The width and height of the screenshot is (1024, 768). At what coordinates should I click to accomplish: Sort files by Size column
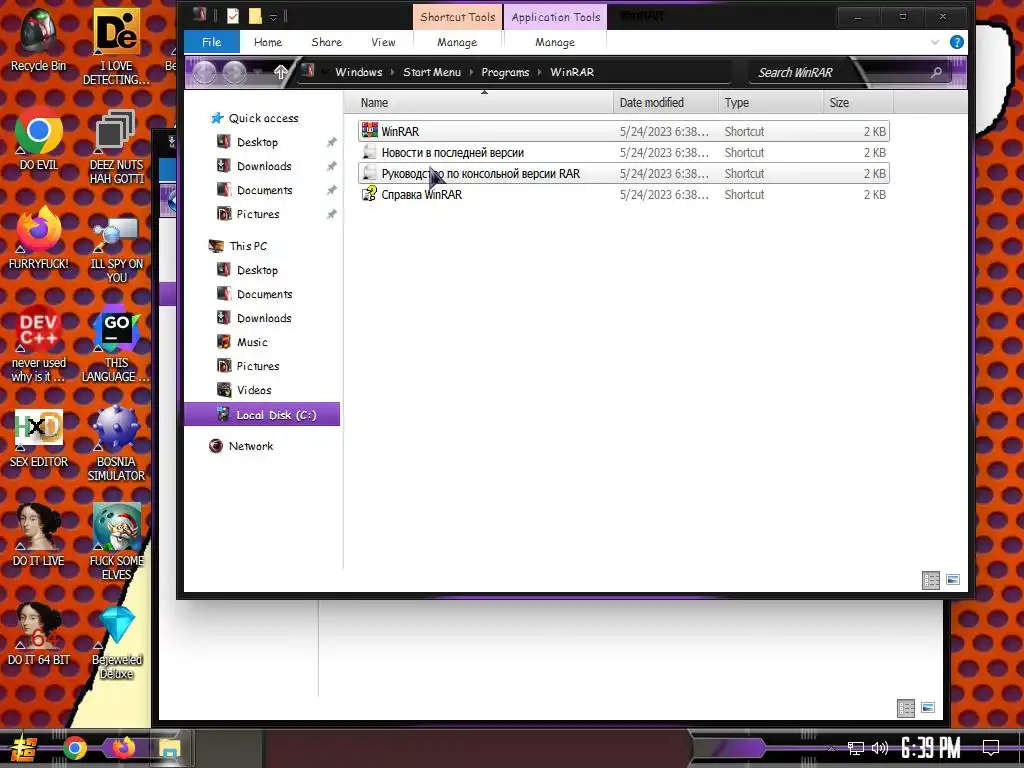(857, 103)
